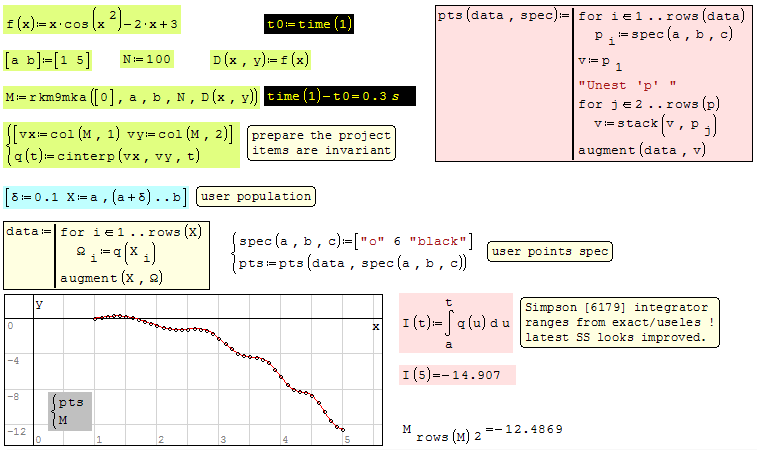Click the 'user population' label
Image resolution: width=757 pixels, height=450 pixels.
click(256, 196)
